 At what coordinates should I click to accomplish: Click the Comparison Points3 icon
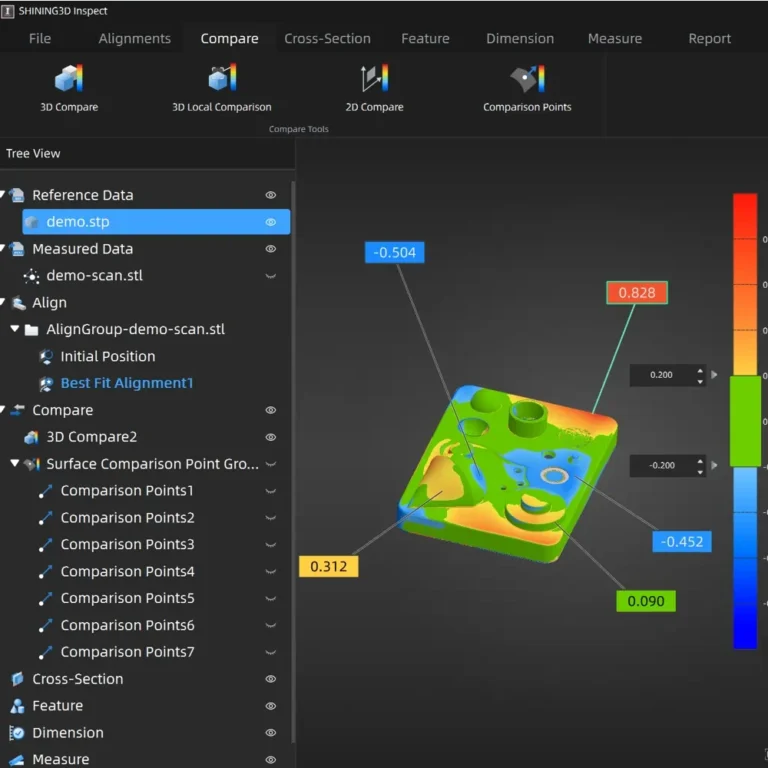tap(46, 545)
